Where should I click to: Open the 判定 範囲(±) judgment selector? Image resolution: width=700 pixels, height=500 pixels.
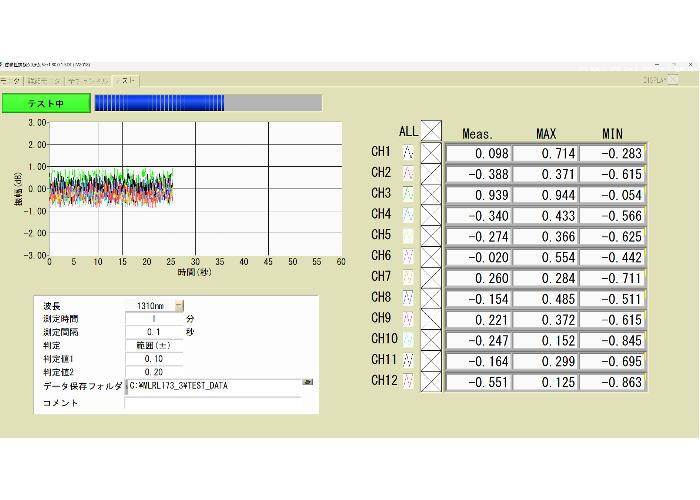(x=154, y=344)
